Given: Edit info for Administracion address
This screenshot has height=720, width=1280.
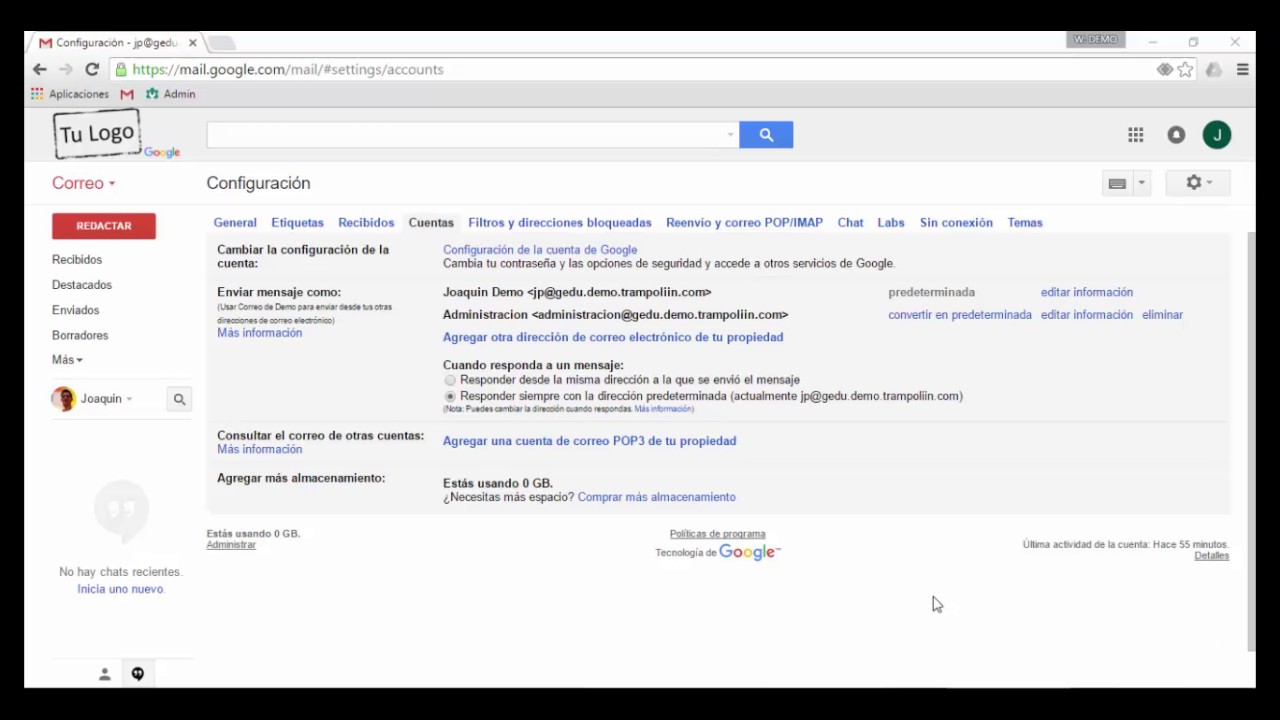Looking at the screenshot, I should pos(1087,315).
